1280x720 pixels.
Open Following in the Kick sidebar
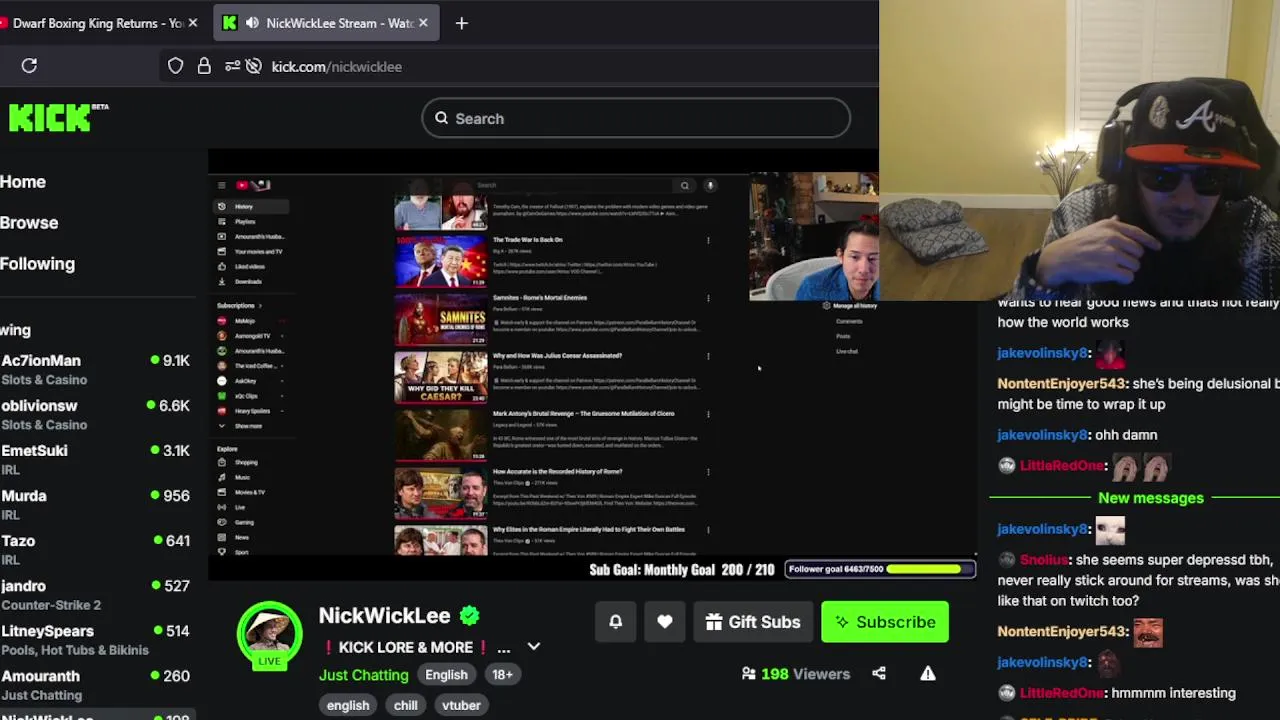[38, 264]
